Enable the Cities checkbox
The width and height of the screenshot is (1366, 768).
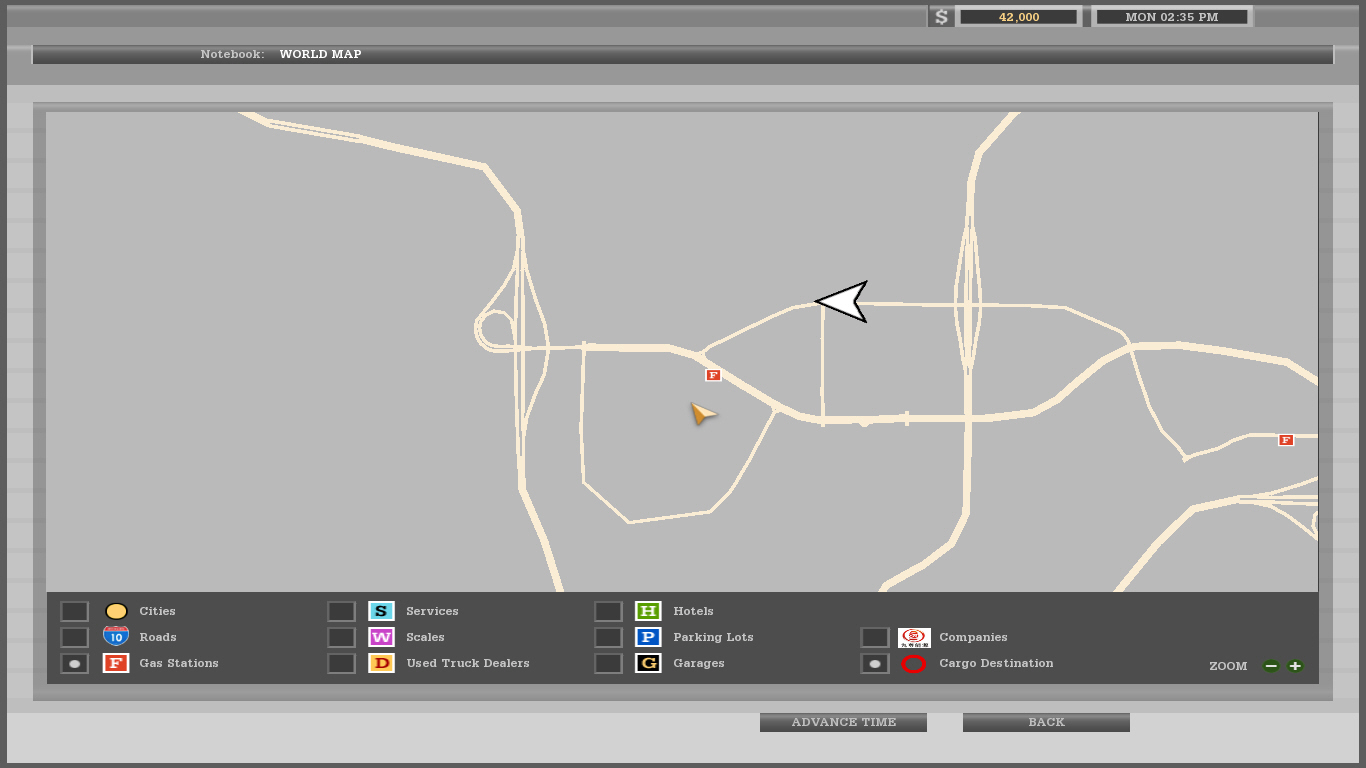(75, 611)
